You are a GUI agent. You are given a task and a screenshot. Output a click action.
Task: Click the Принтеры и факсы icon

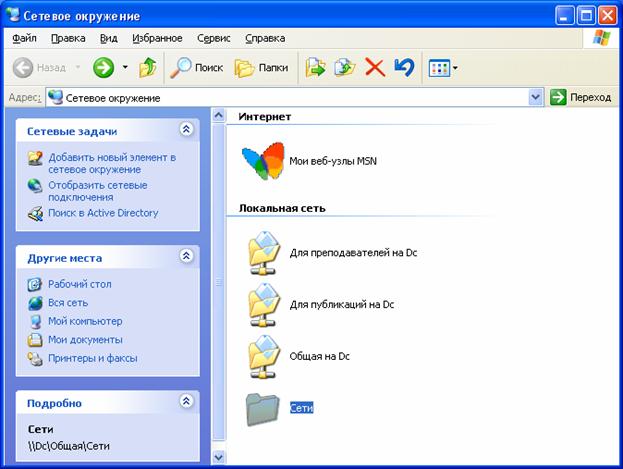(35, 359)
